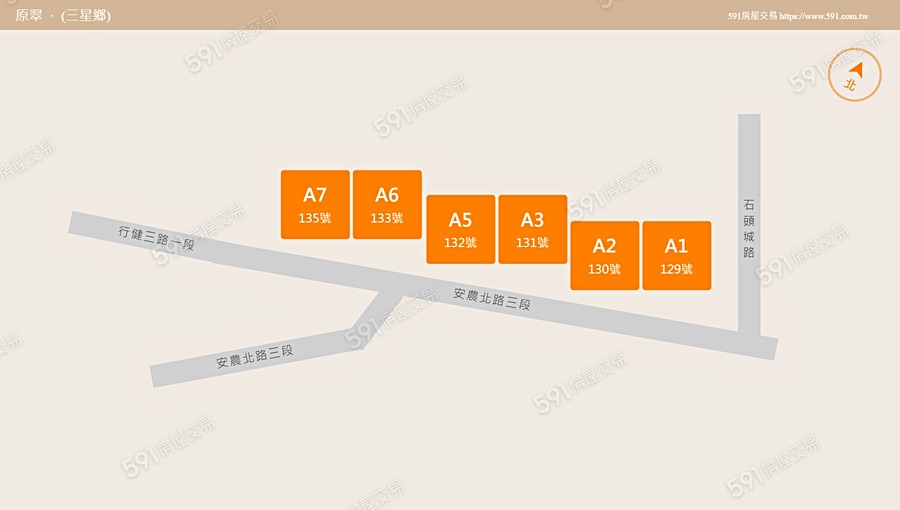Click the 行健三路一段 road label
Viewport: 900px width, 510px height.
tap(156, 237)
